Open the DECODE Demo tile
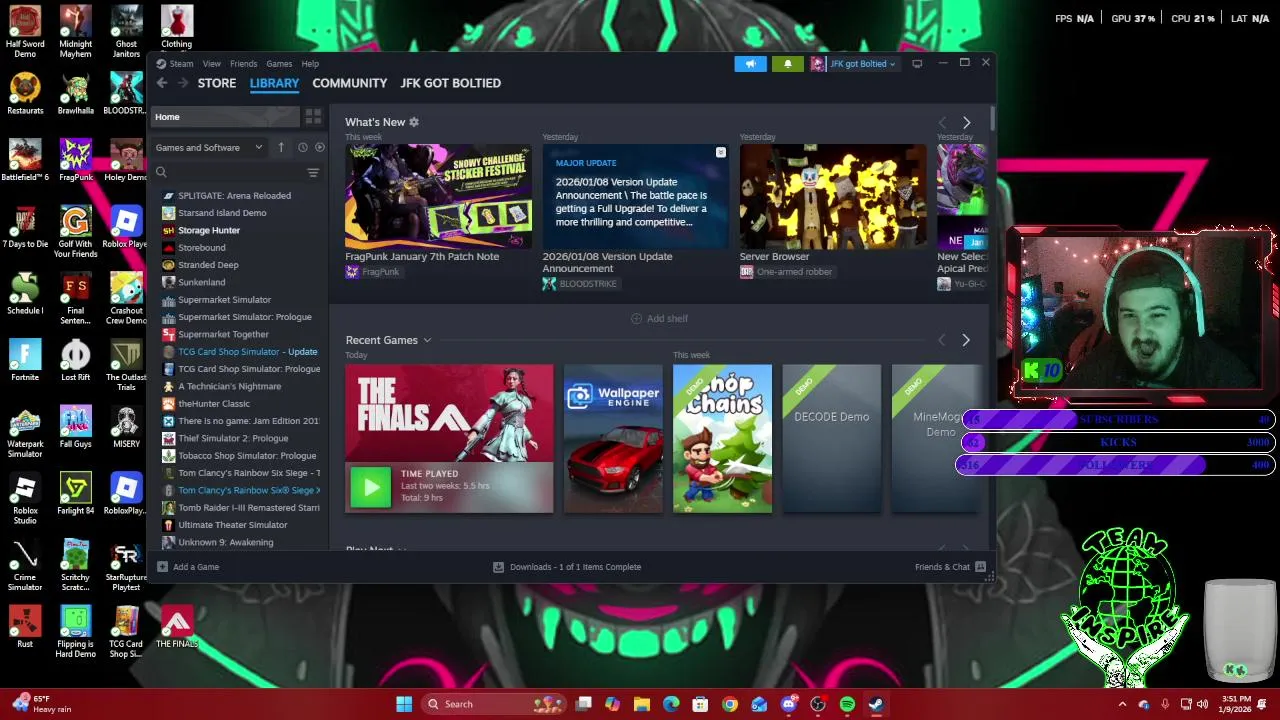 tap(832, 439)
